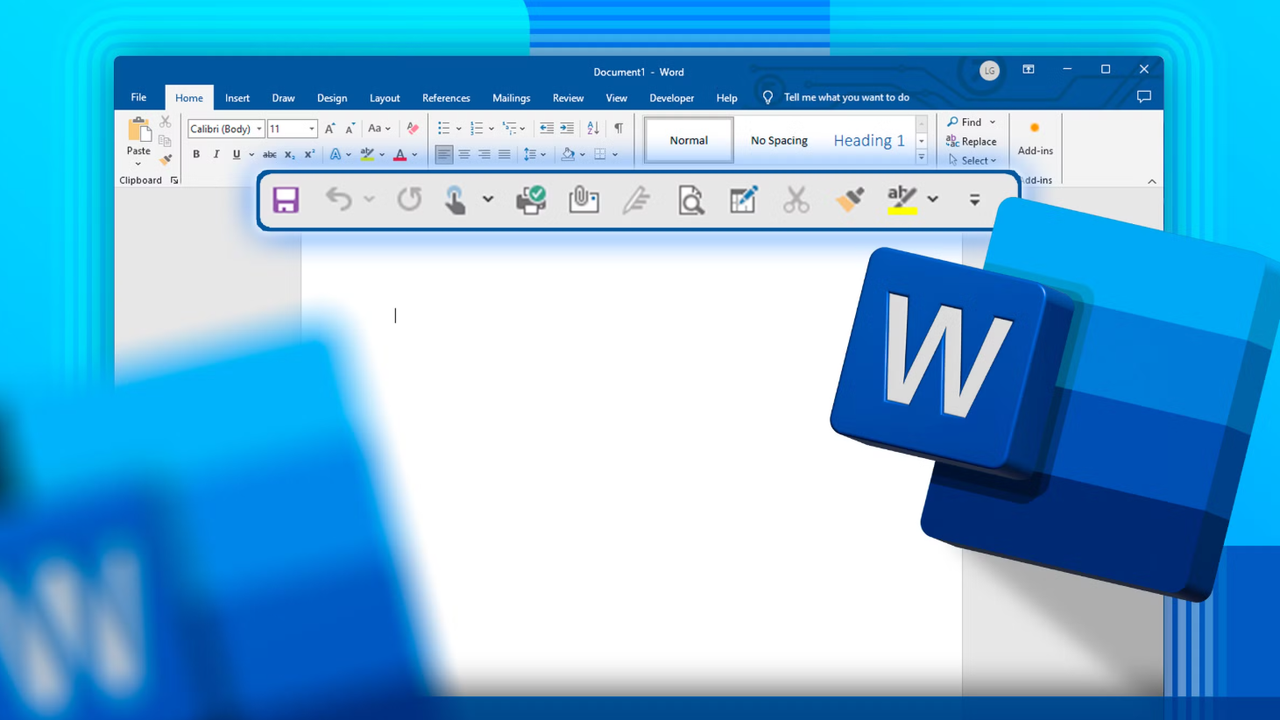The image size is (1280, 720).
Task: Expand the Paste options arrow
Action: coord(139,164)
